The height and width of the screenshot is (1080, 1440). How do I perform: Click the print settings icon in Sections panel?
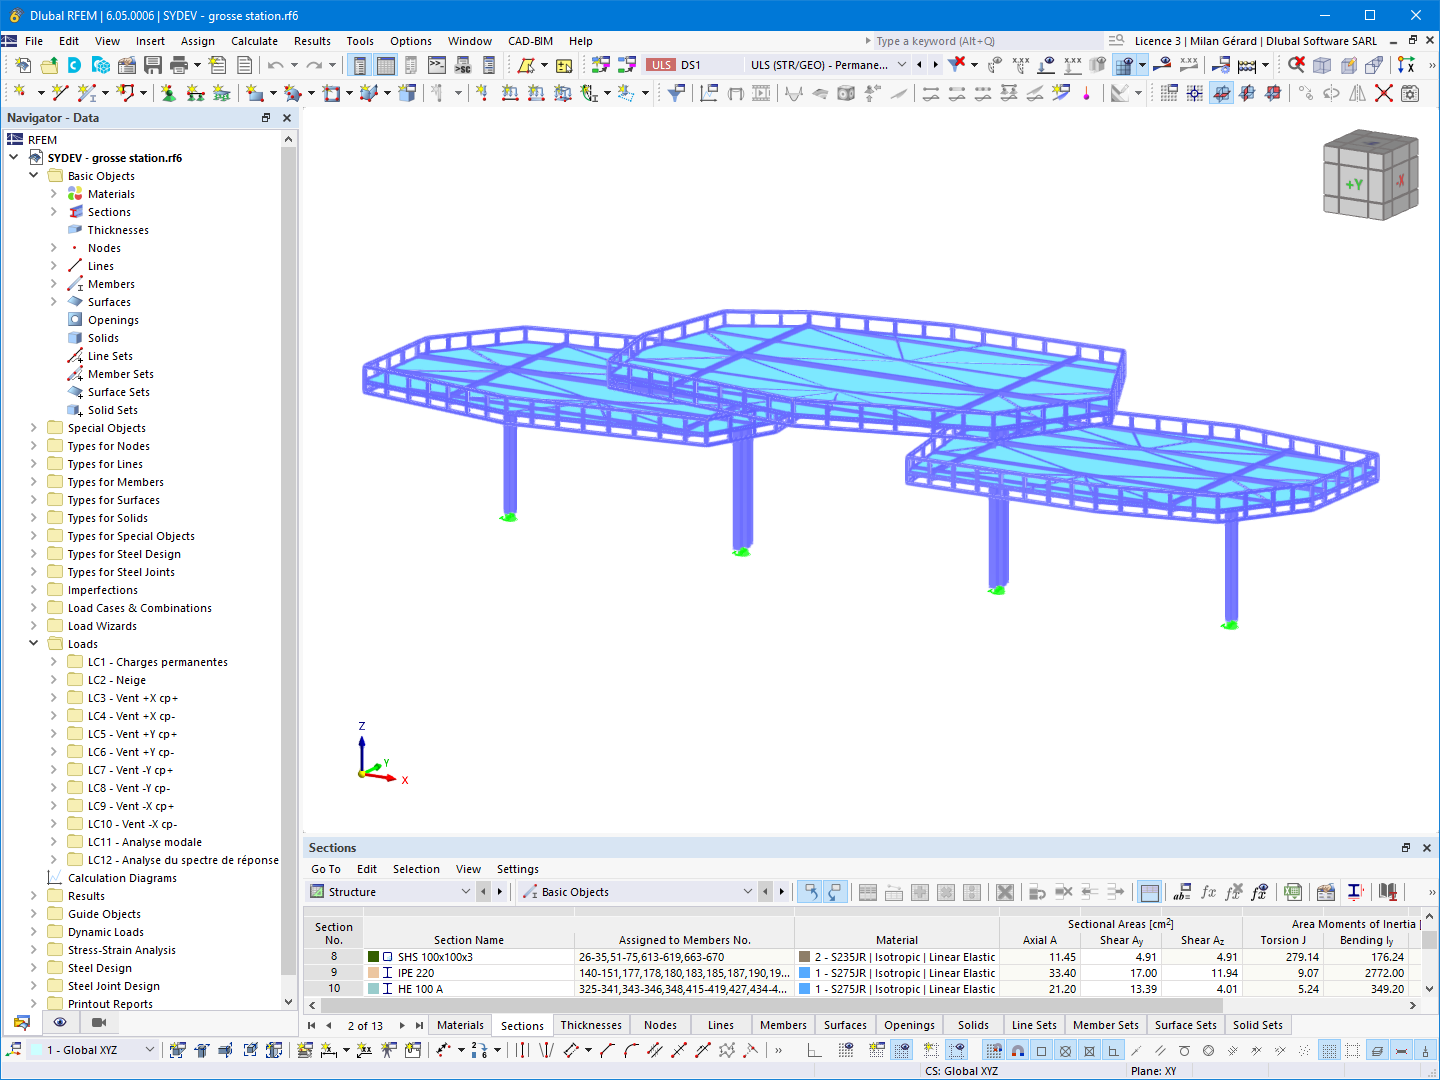pyautogui.click(x=1326, y=892)
